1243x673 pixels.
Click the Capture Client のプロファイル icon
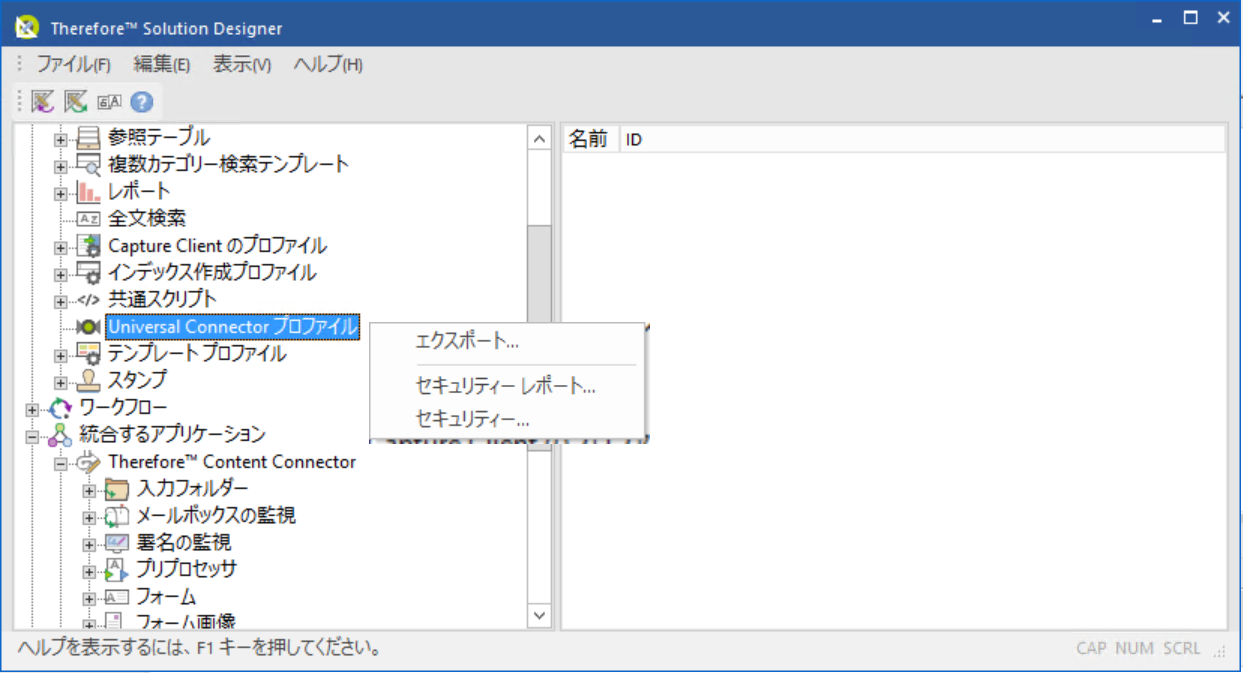click(89, 245)
